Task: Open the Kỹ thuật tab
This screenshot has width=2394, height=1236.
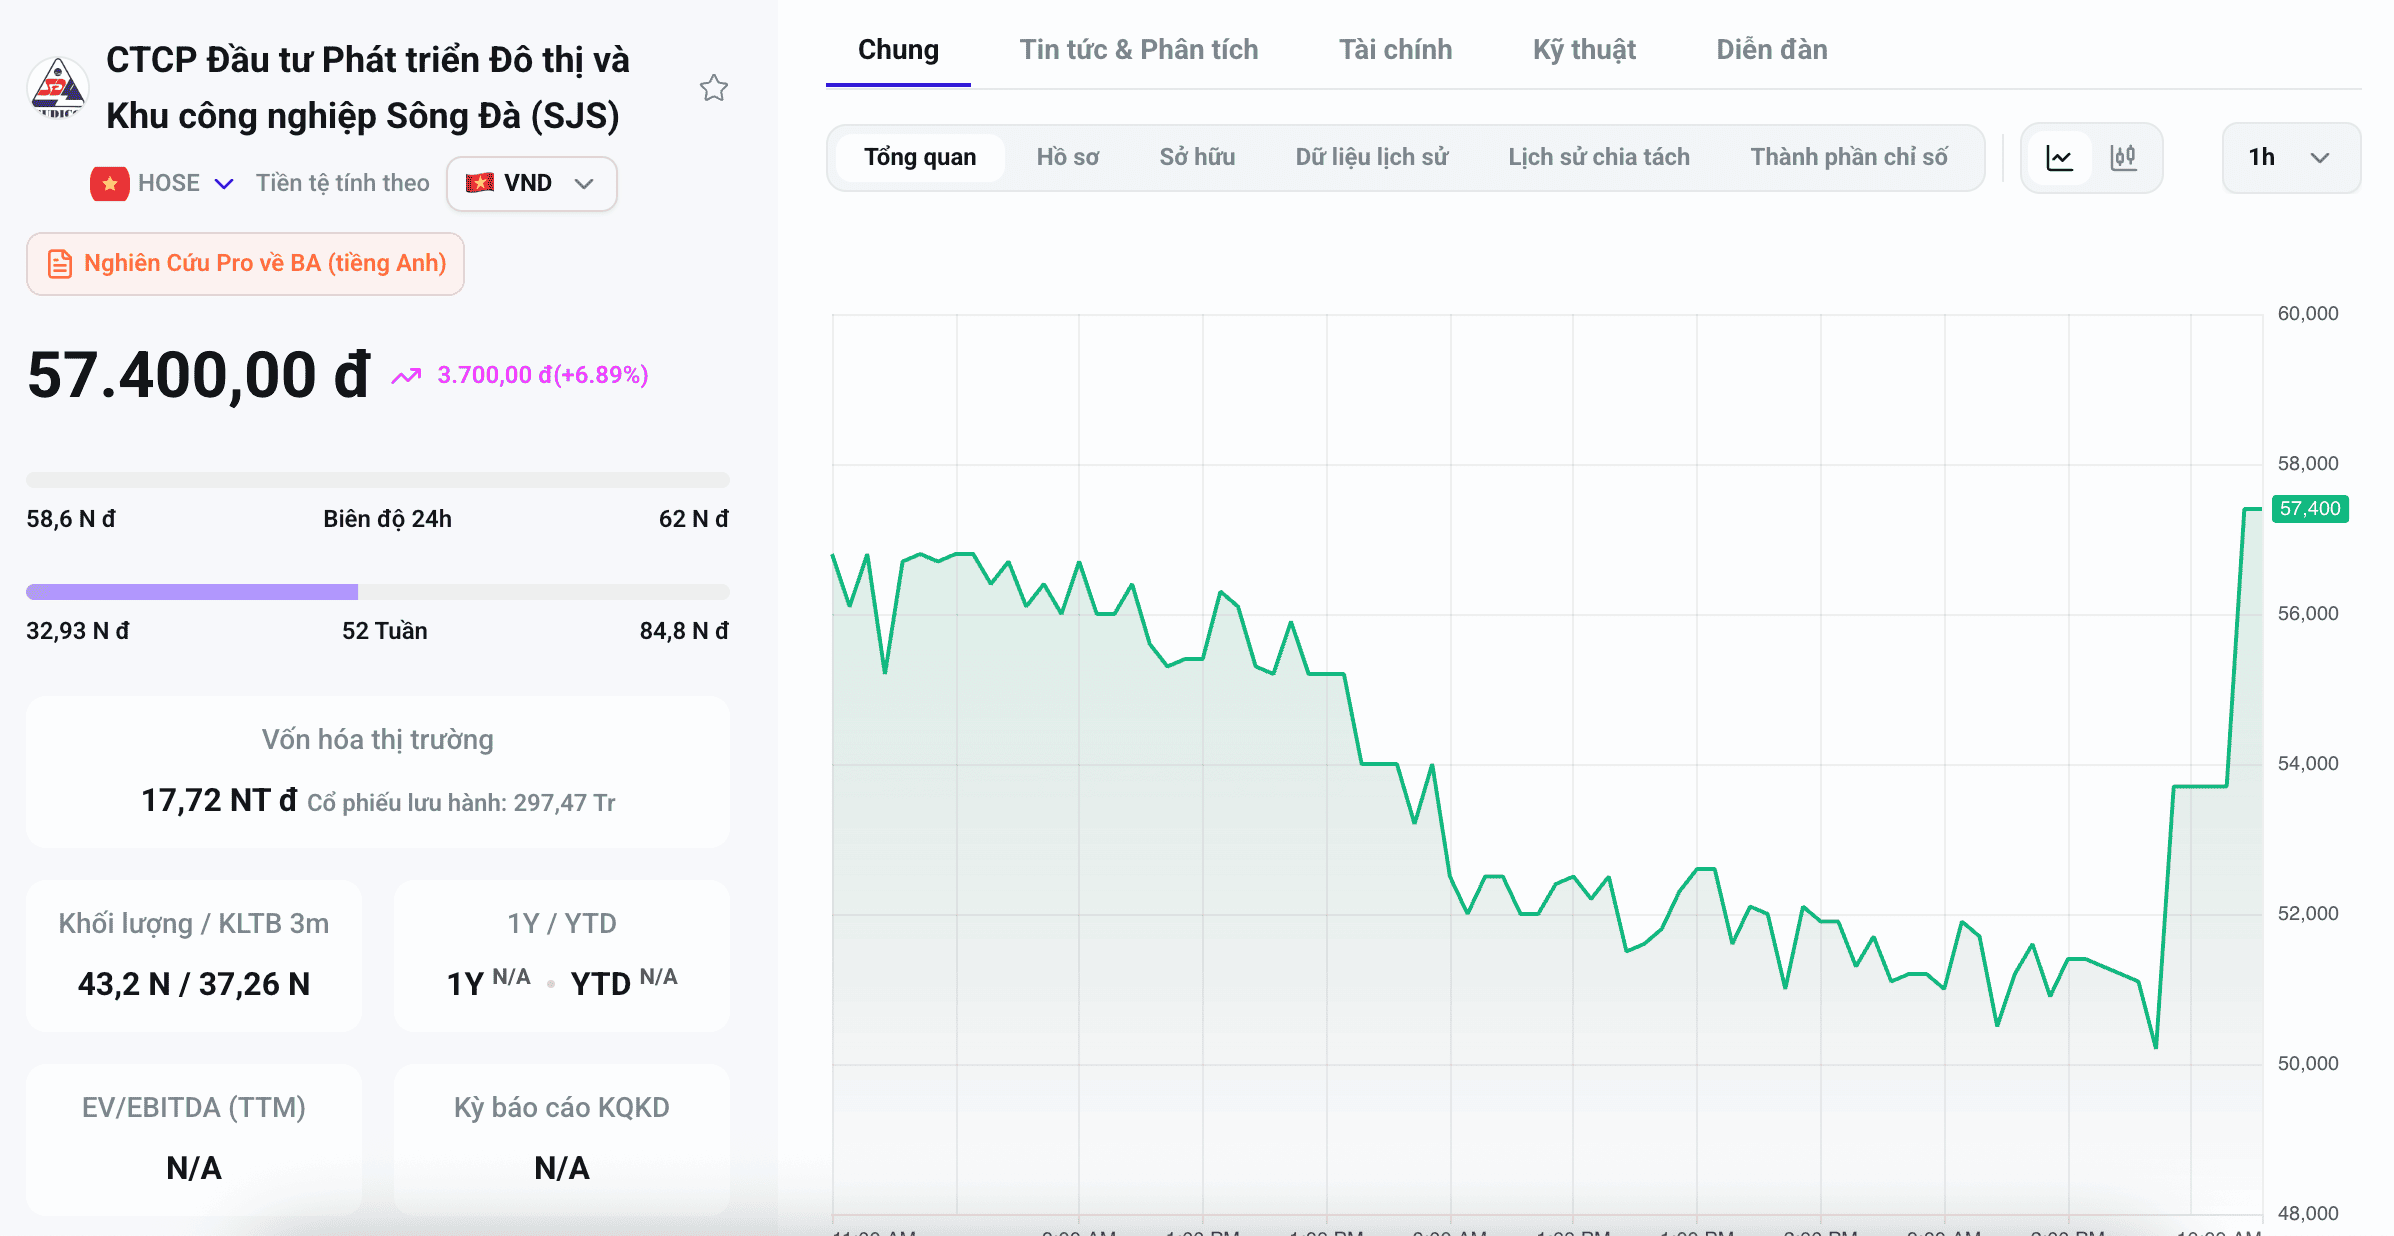Action: pyautogui.click(x=1584, y=50)
